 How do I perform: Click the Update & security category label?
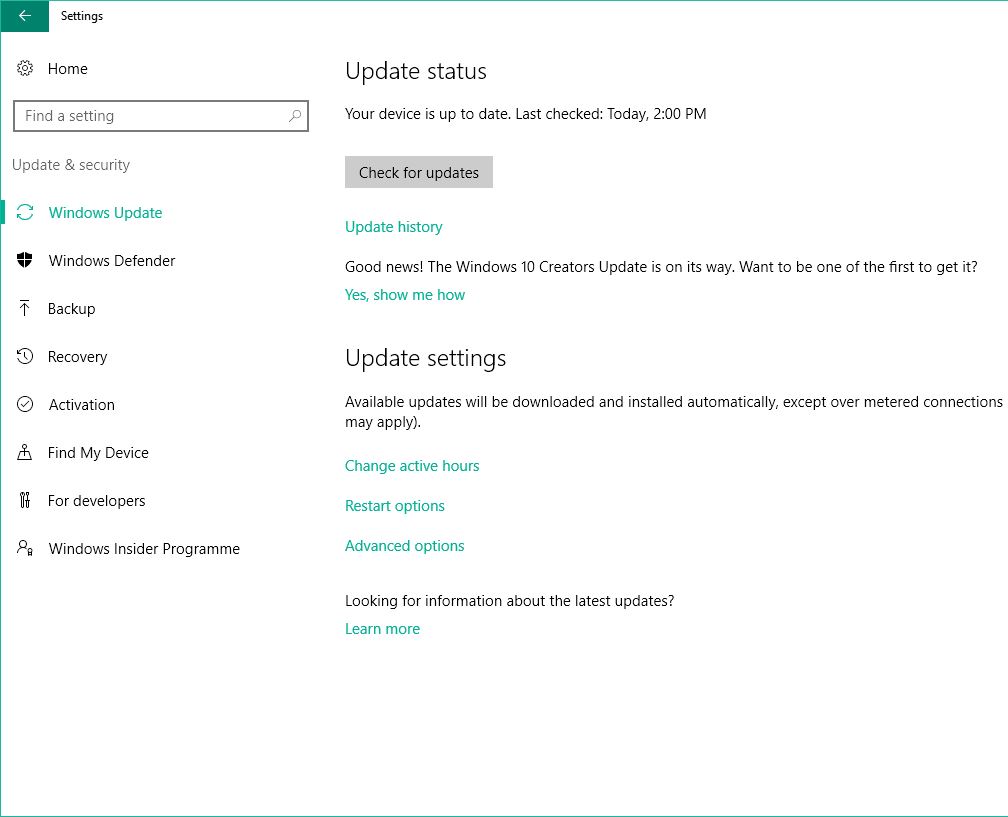(71, 165)
